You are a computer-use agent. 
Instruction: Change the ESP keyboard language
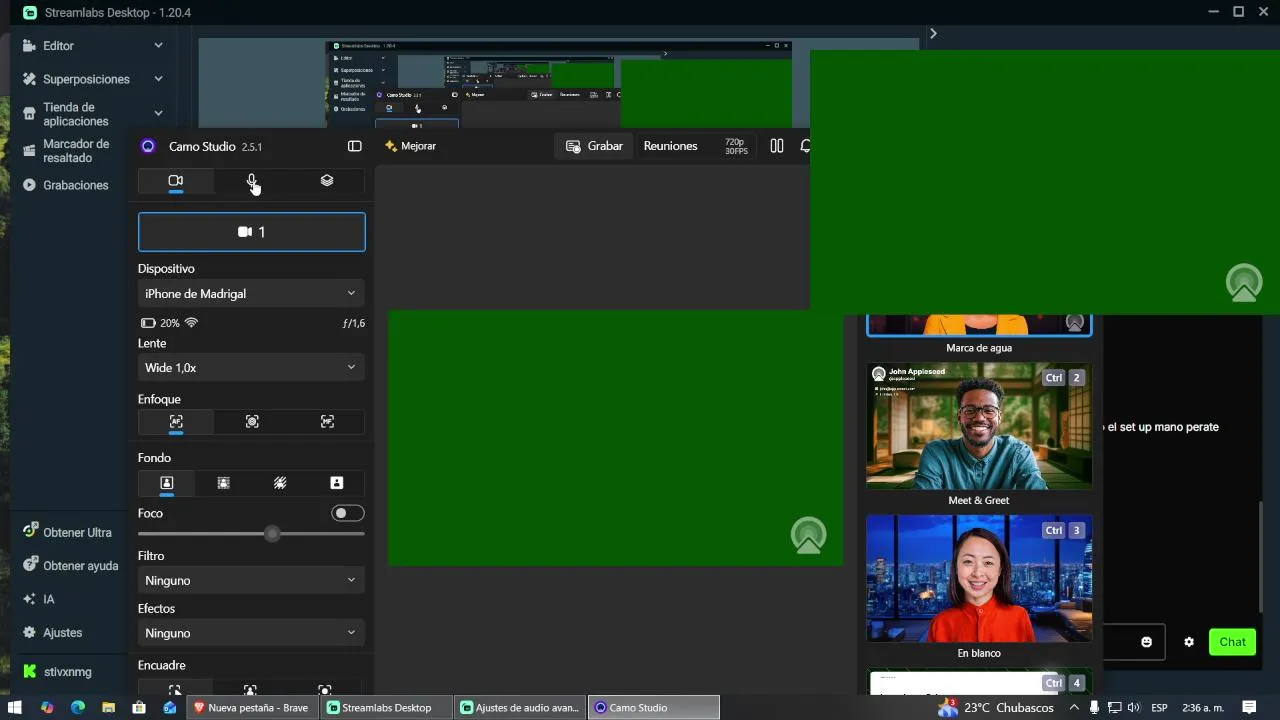tap(1159, 707)
